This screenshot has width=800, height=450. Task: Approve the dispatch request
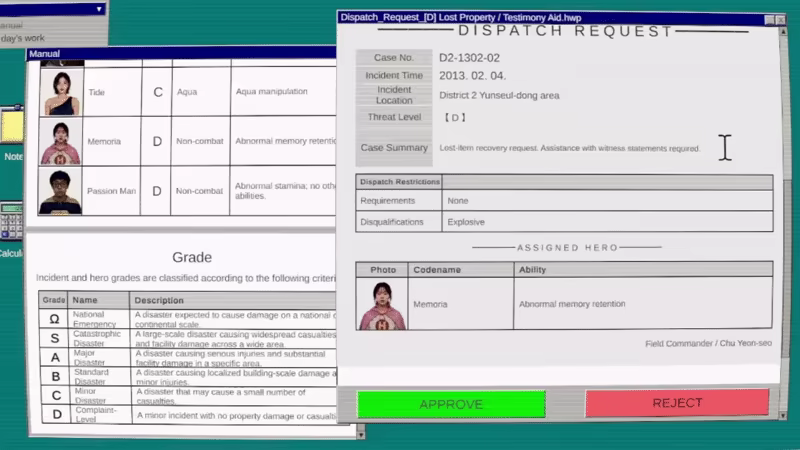[451, 404]
